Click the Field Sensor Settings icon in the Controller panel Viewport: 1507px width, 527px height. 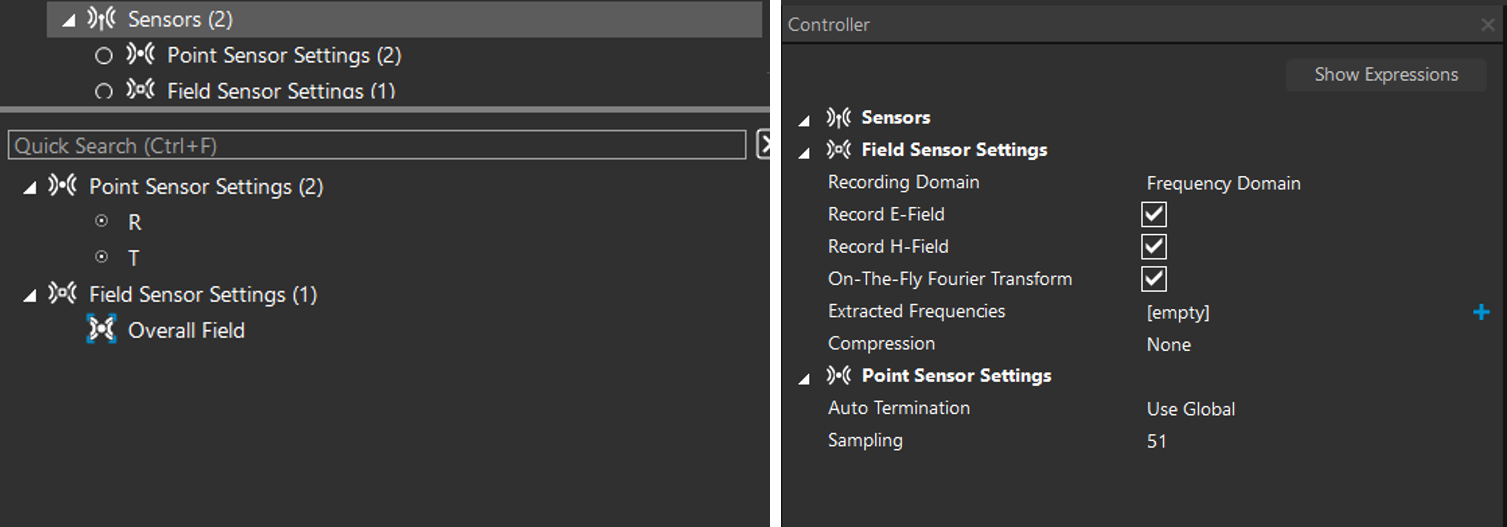click(839, 150)
